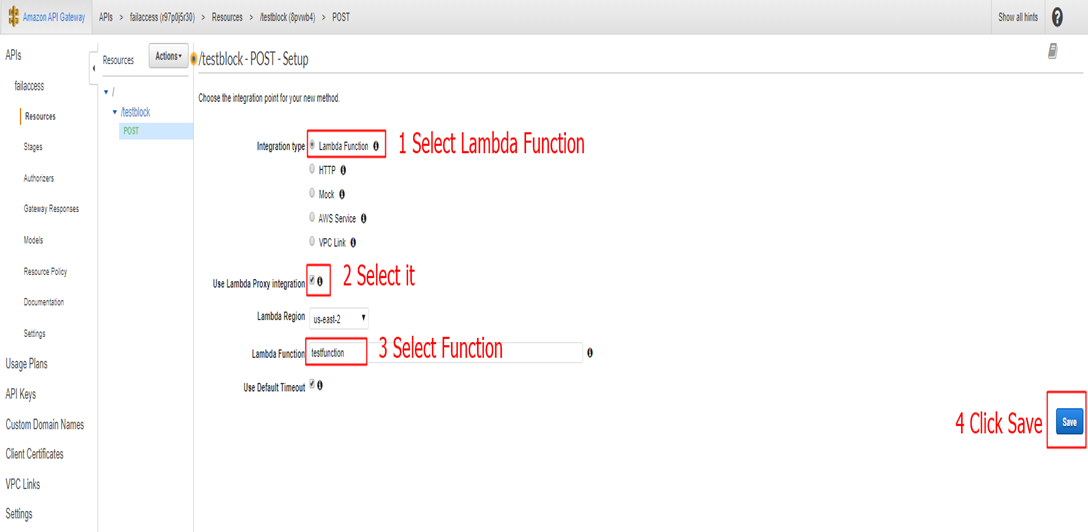Open Stages in the left sidebar
This screenshot has width=1088, height=532.
tap(33, 147)
